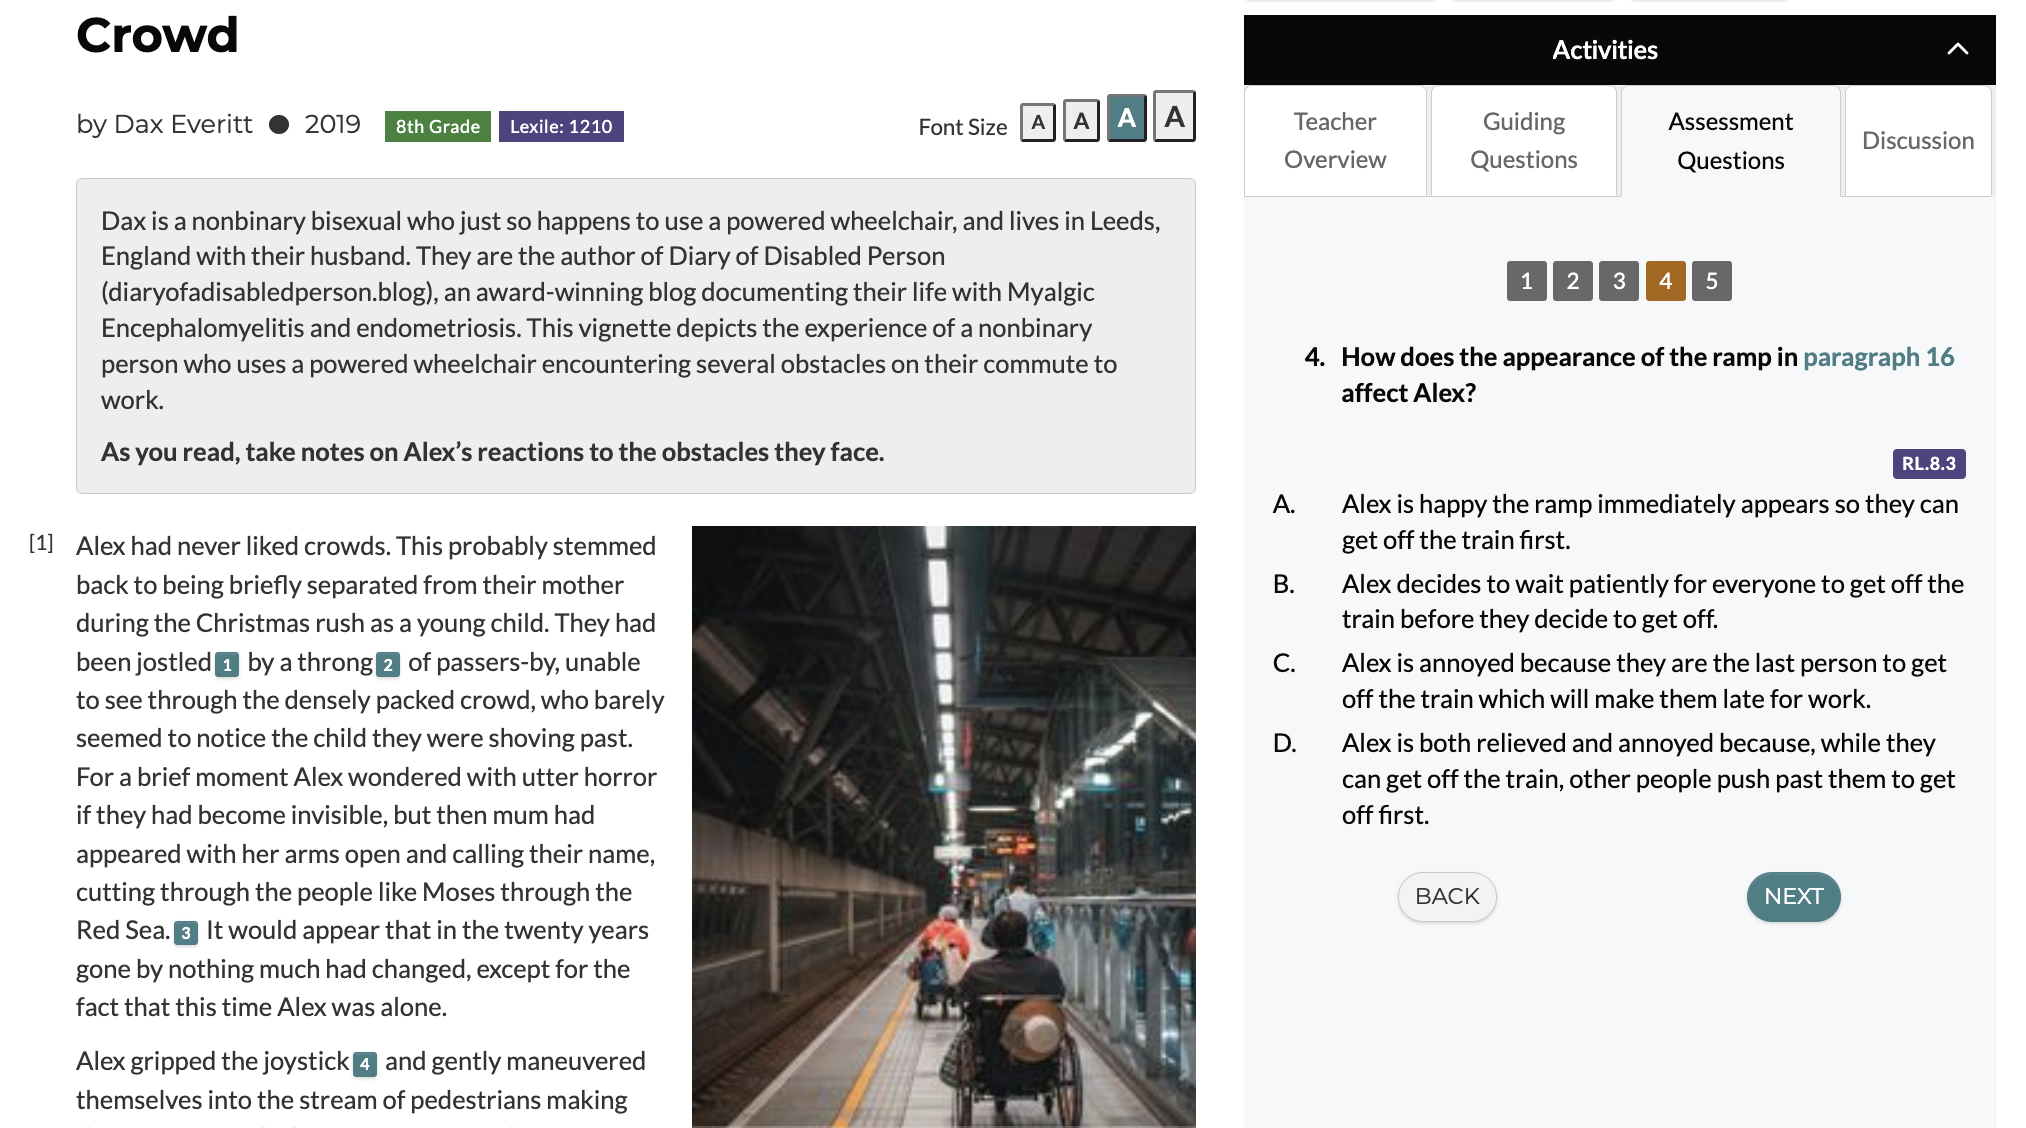Select the second font size A button
The height and width of the screenshot is (1128, 2026).
pyautogui.click(x=1081, y=121)
